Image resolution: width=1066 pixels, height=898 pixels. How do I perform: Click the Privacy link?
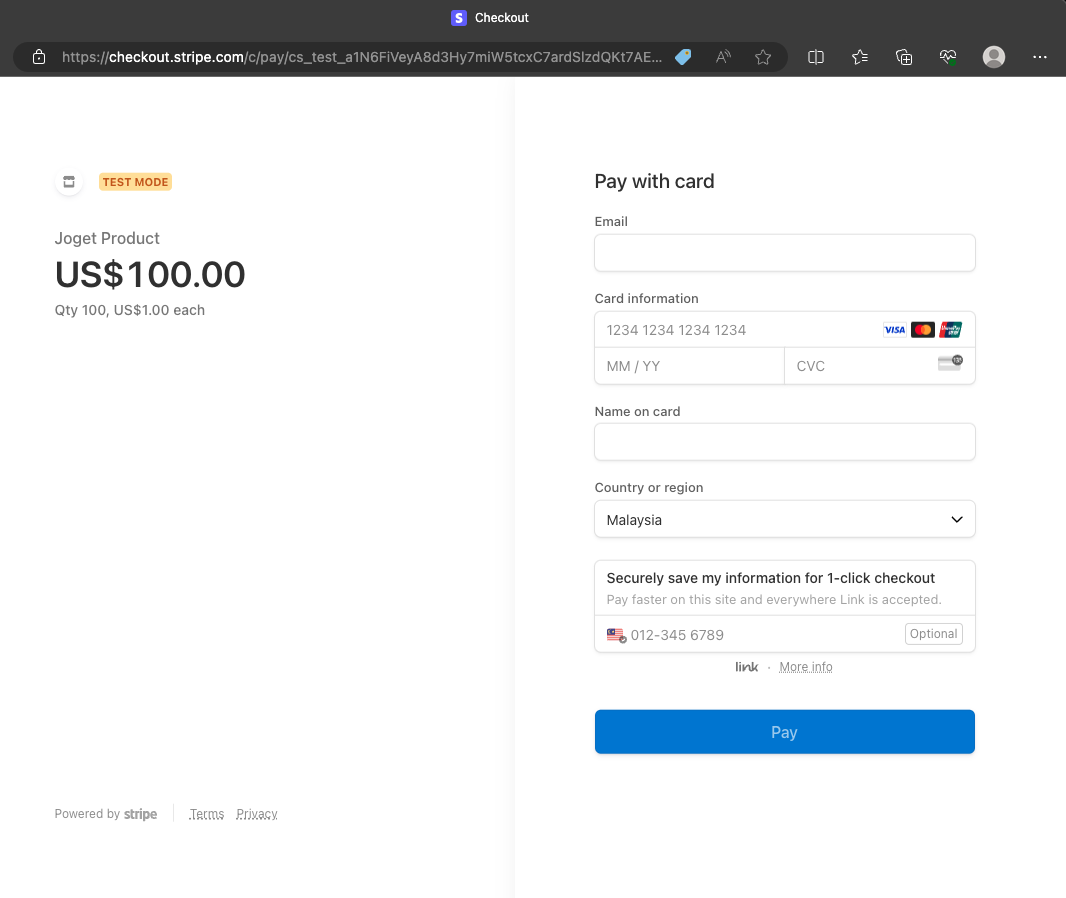pyautogui.click(x=256, y=814)
